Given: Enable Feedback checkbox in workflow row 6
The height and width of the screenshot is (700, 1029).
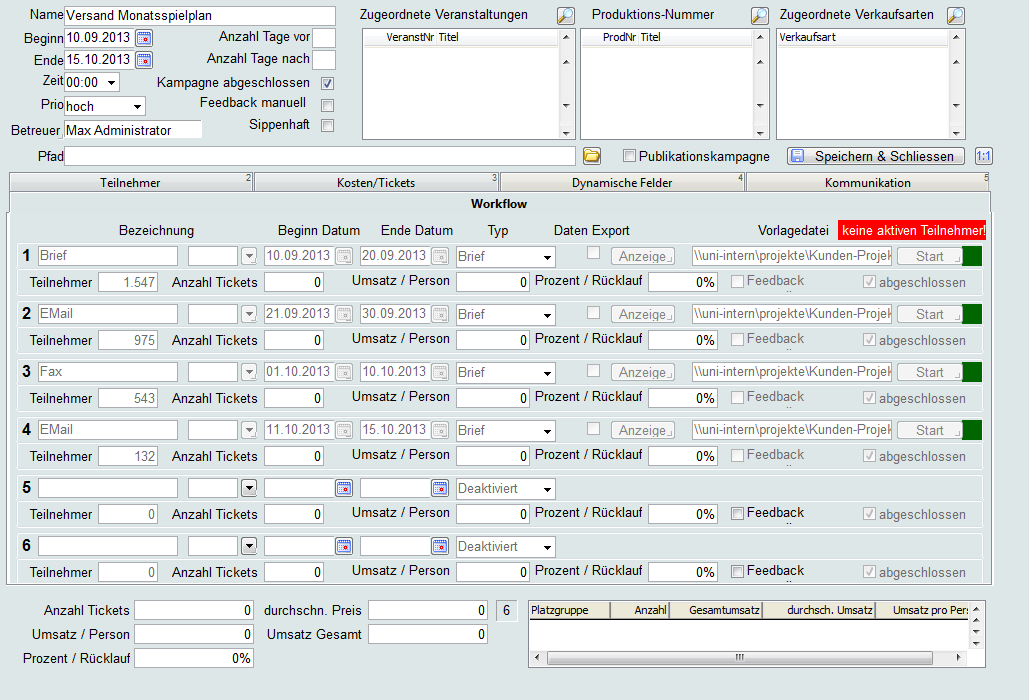Looking at the screenshot, I should pos(738,571).
